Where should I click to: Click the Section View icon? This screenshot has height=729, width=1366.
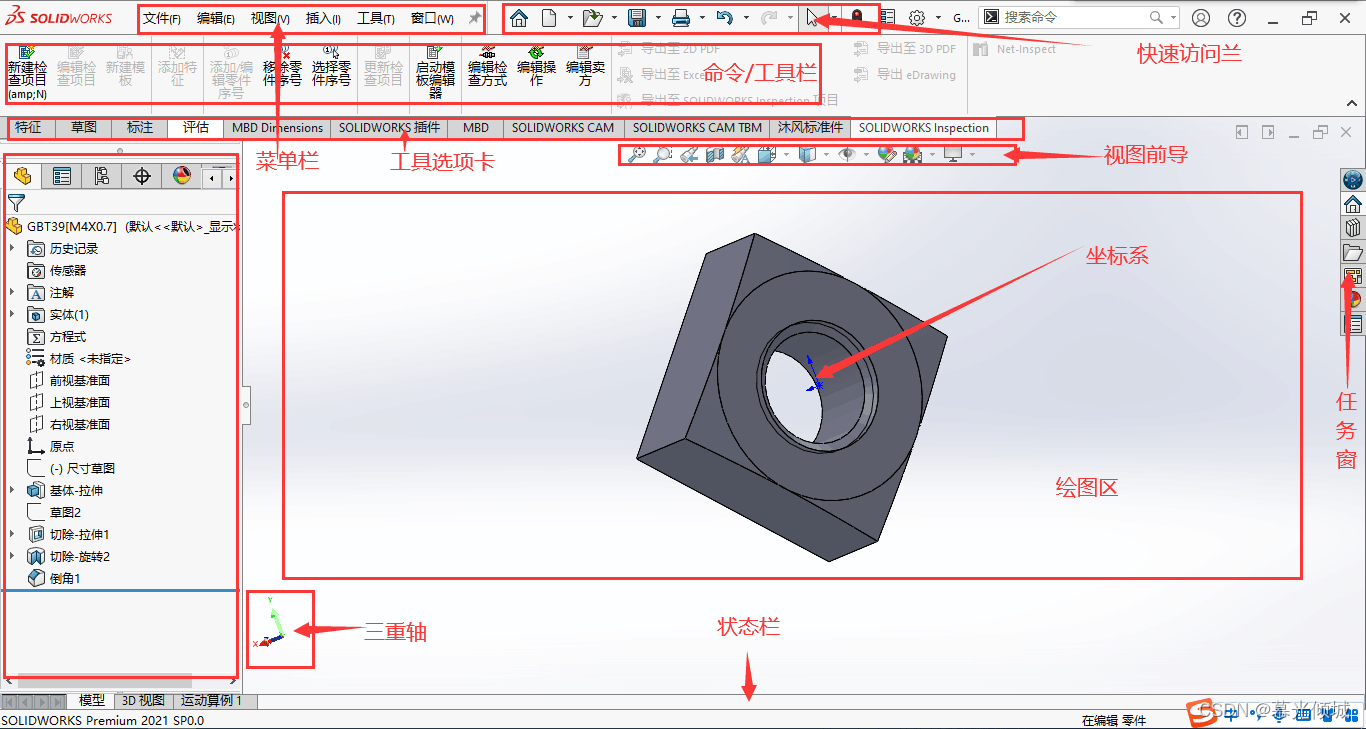714,154
